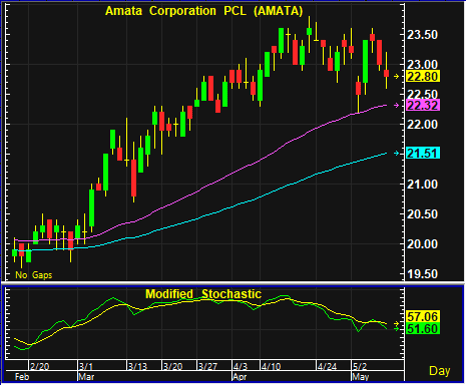Click the 2/20 date marker

pyautogui.click(x=39, y=366)
